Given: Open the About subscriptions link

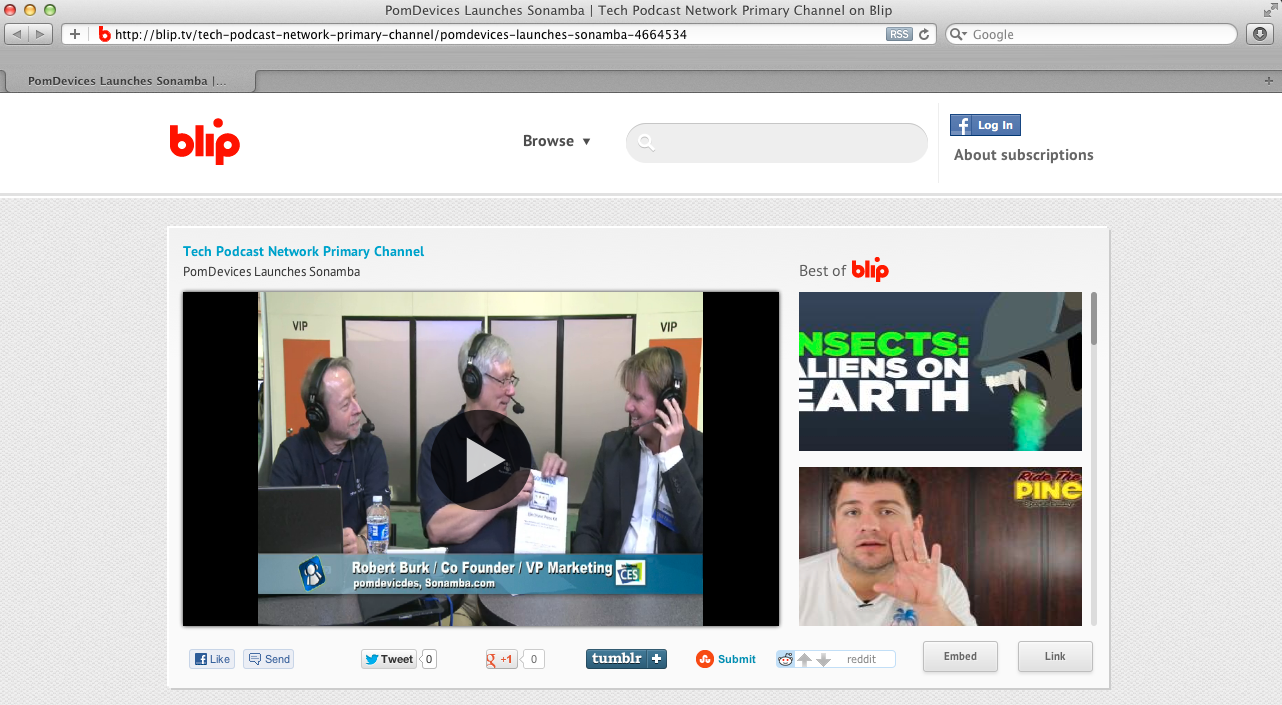Looking at the screenshot, I should tap(1023, 155).
